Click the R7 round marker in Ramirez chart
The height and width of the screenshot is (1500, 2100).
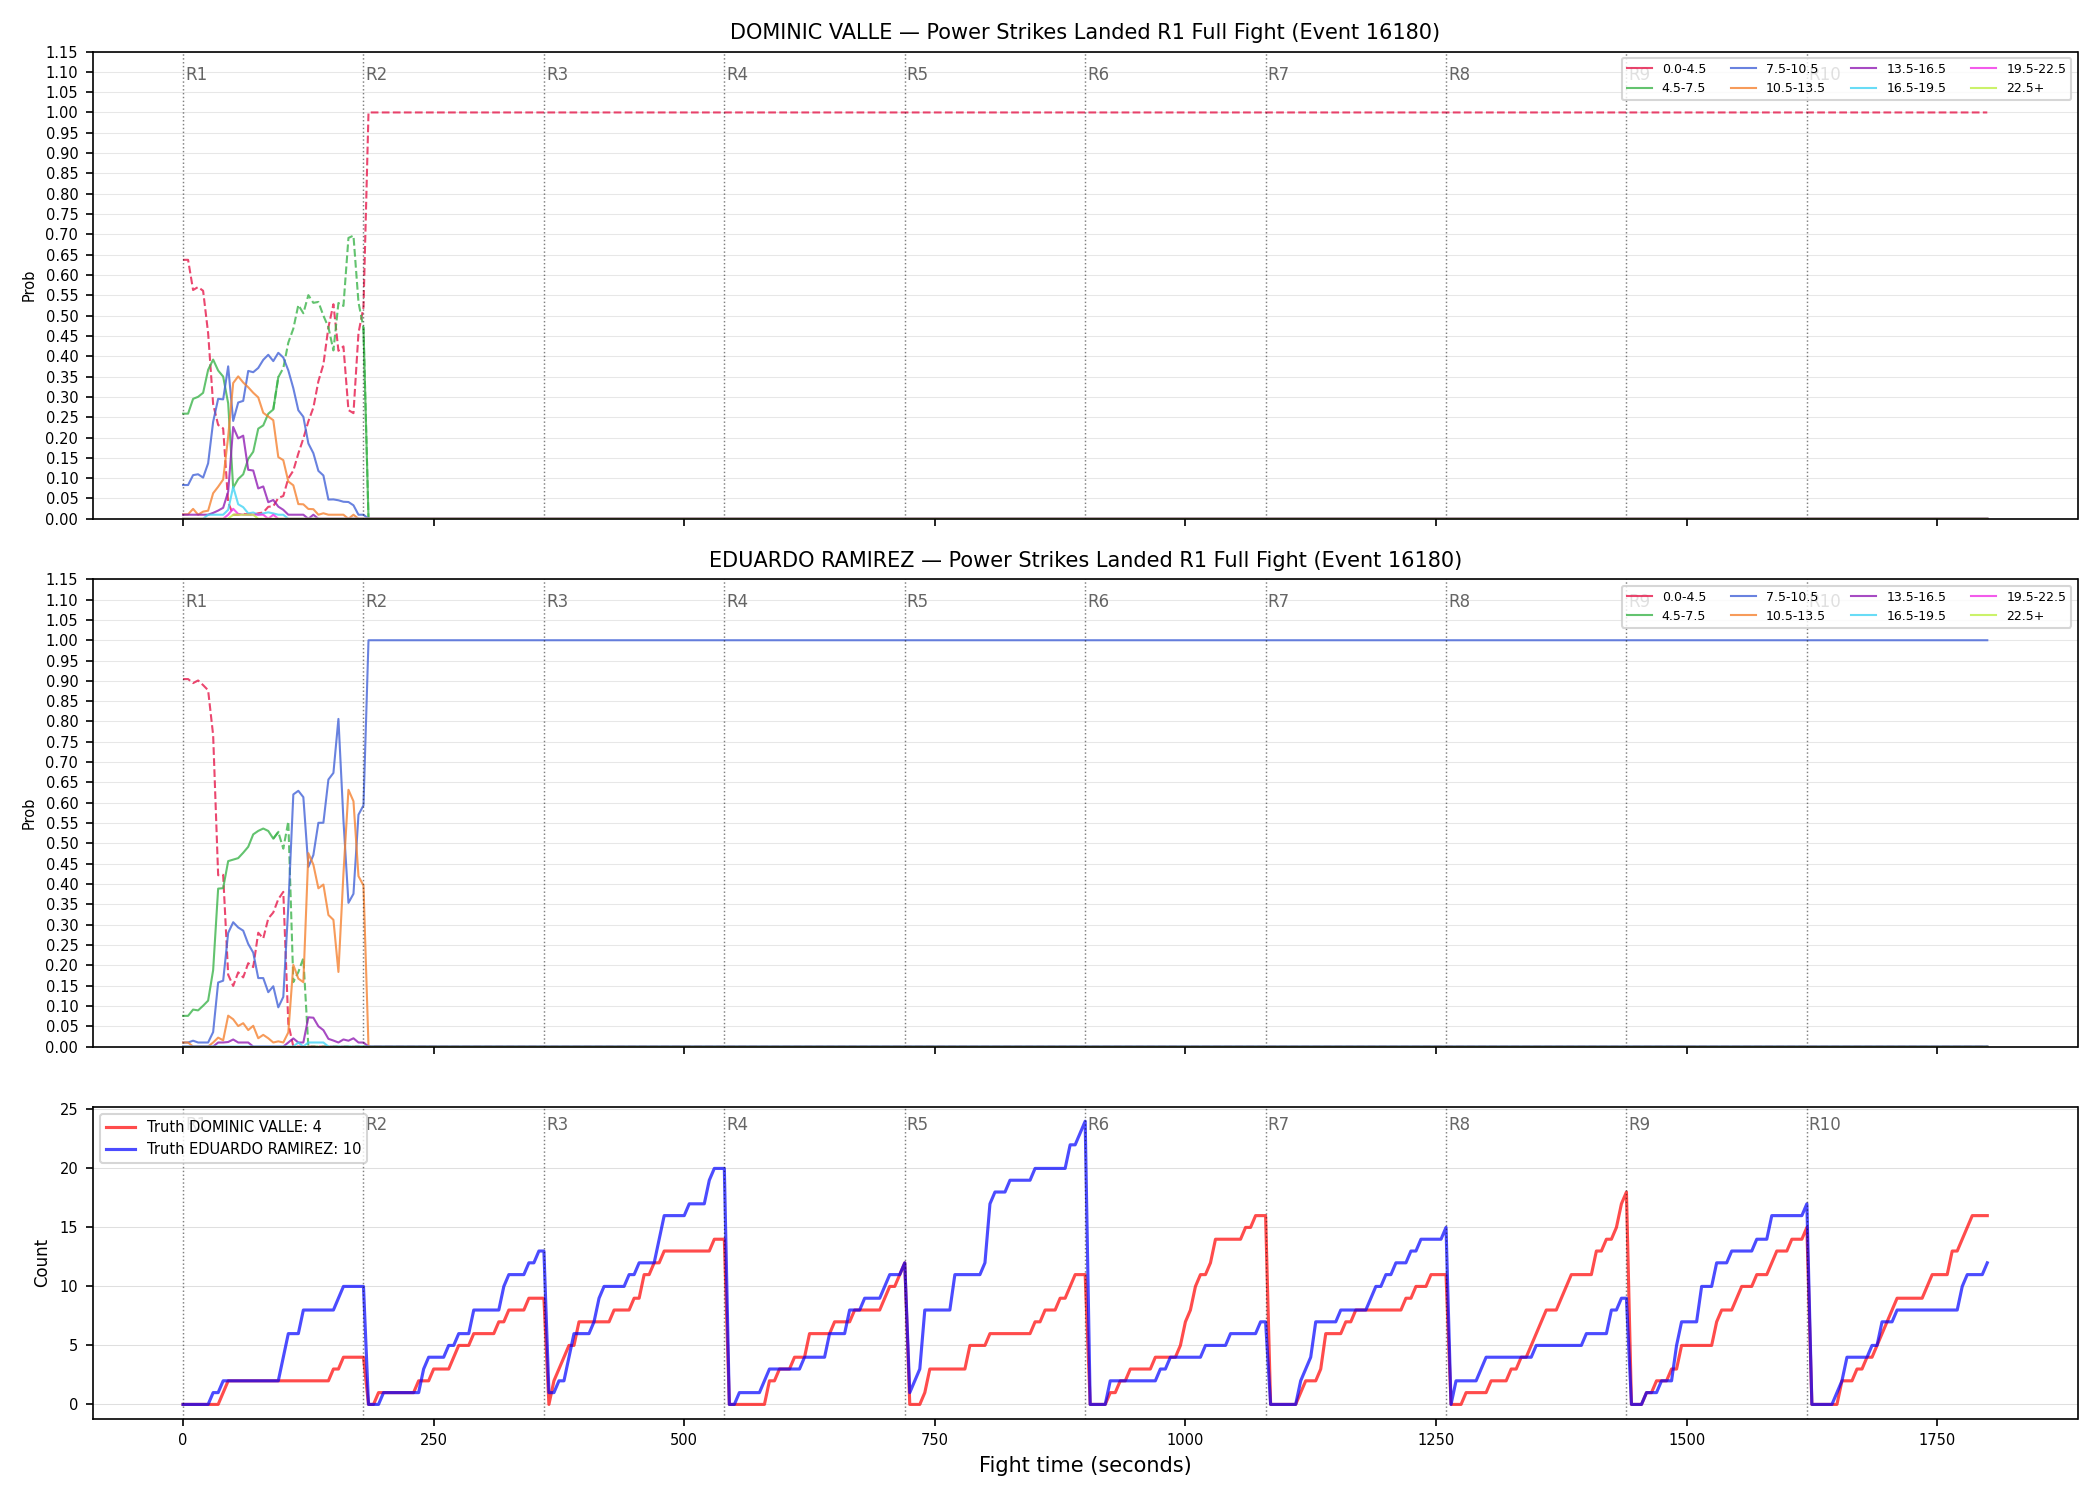coord(1278,601)
